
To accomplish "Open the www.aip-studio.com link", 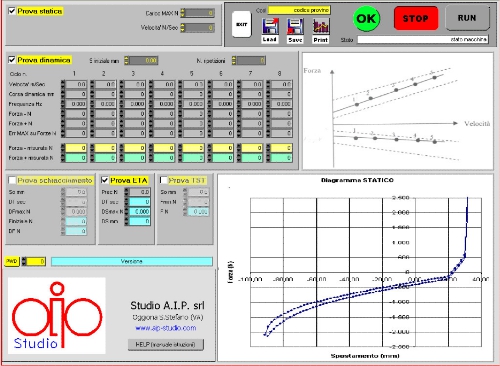I will [166, 328].
